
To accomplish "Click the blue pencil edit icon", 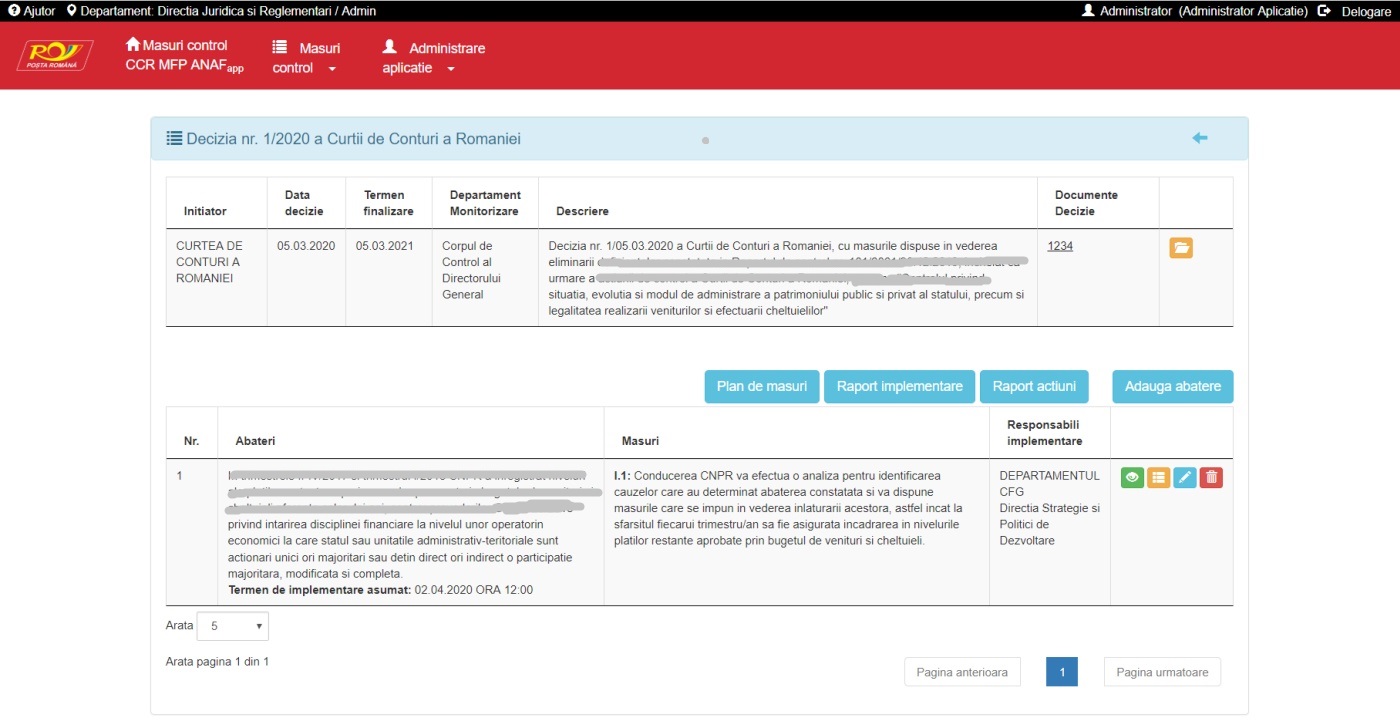I will pyautogui.click(x=1185, y=478).
